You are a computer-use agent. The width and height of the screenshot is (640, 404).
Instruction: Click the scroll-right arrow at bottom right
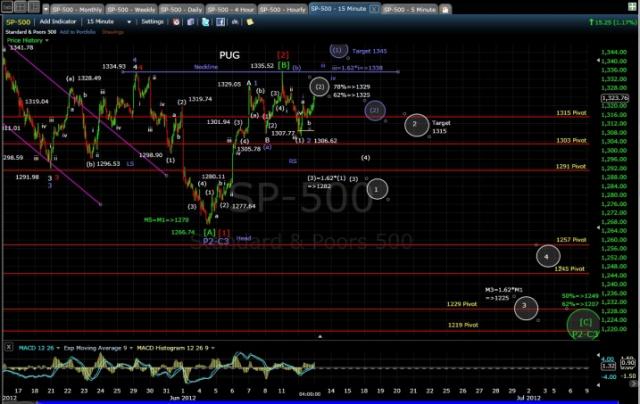(634, 384)
